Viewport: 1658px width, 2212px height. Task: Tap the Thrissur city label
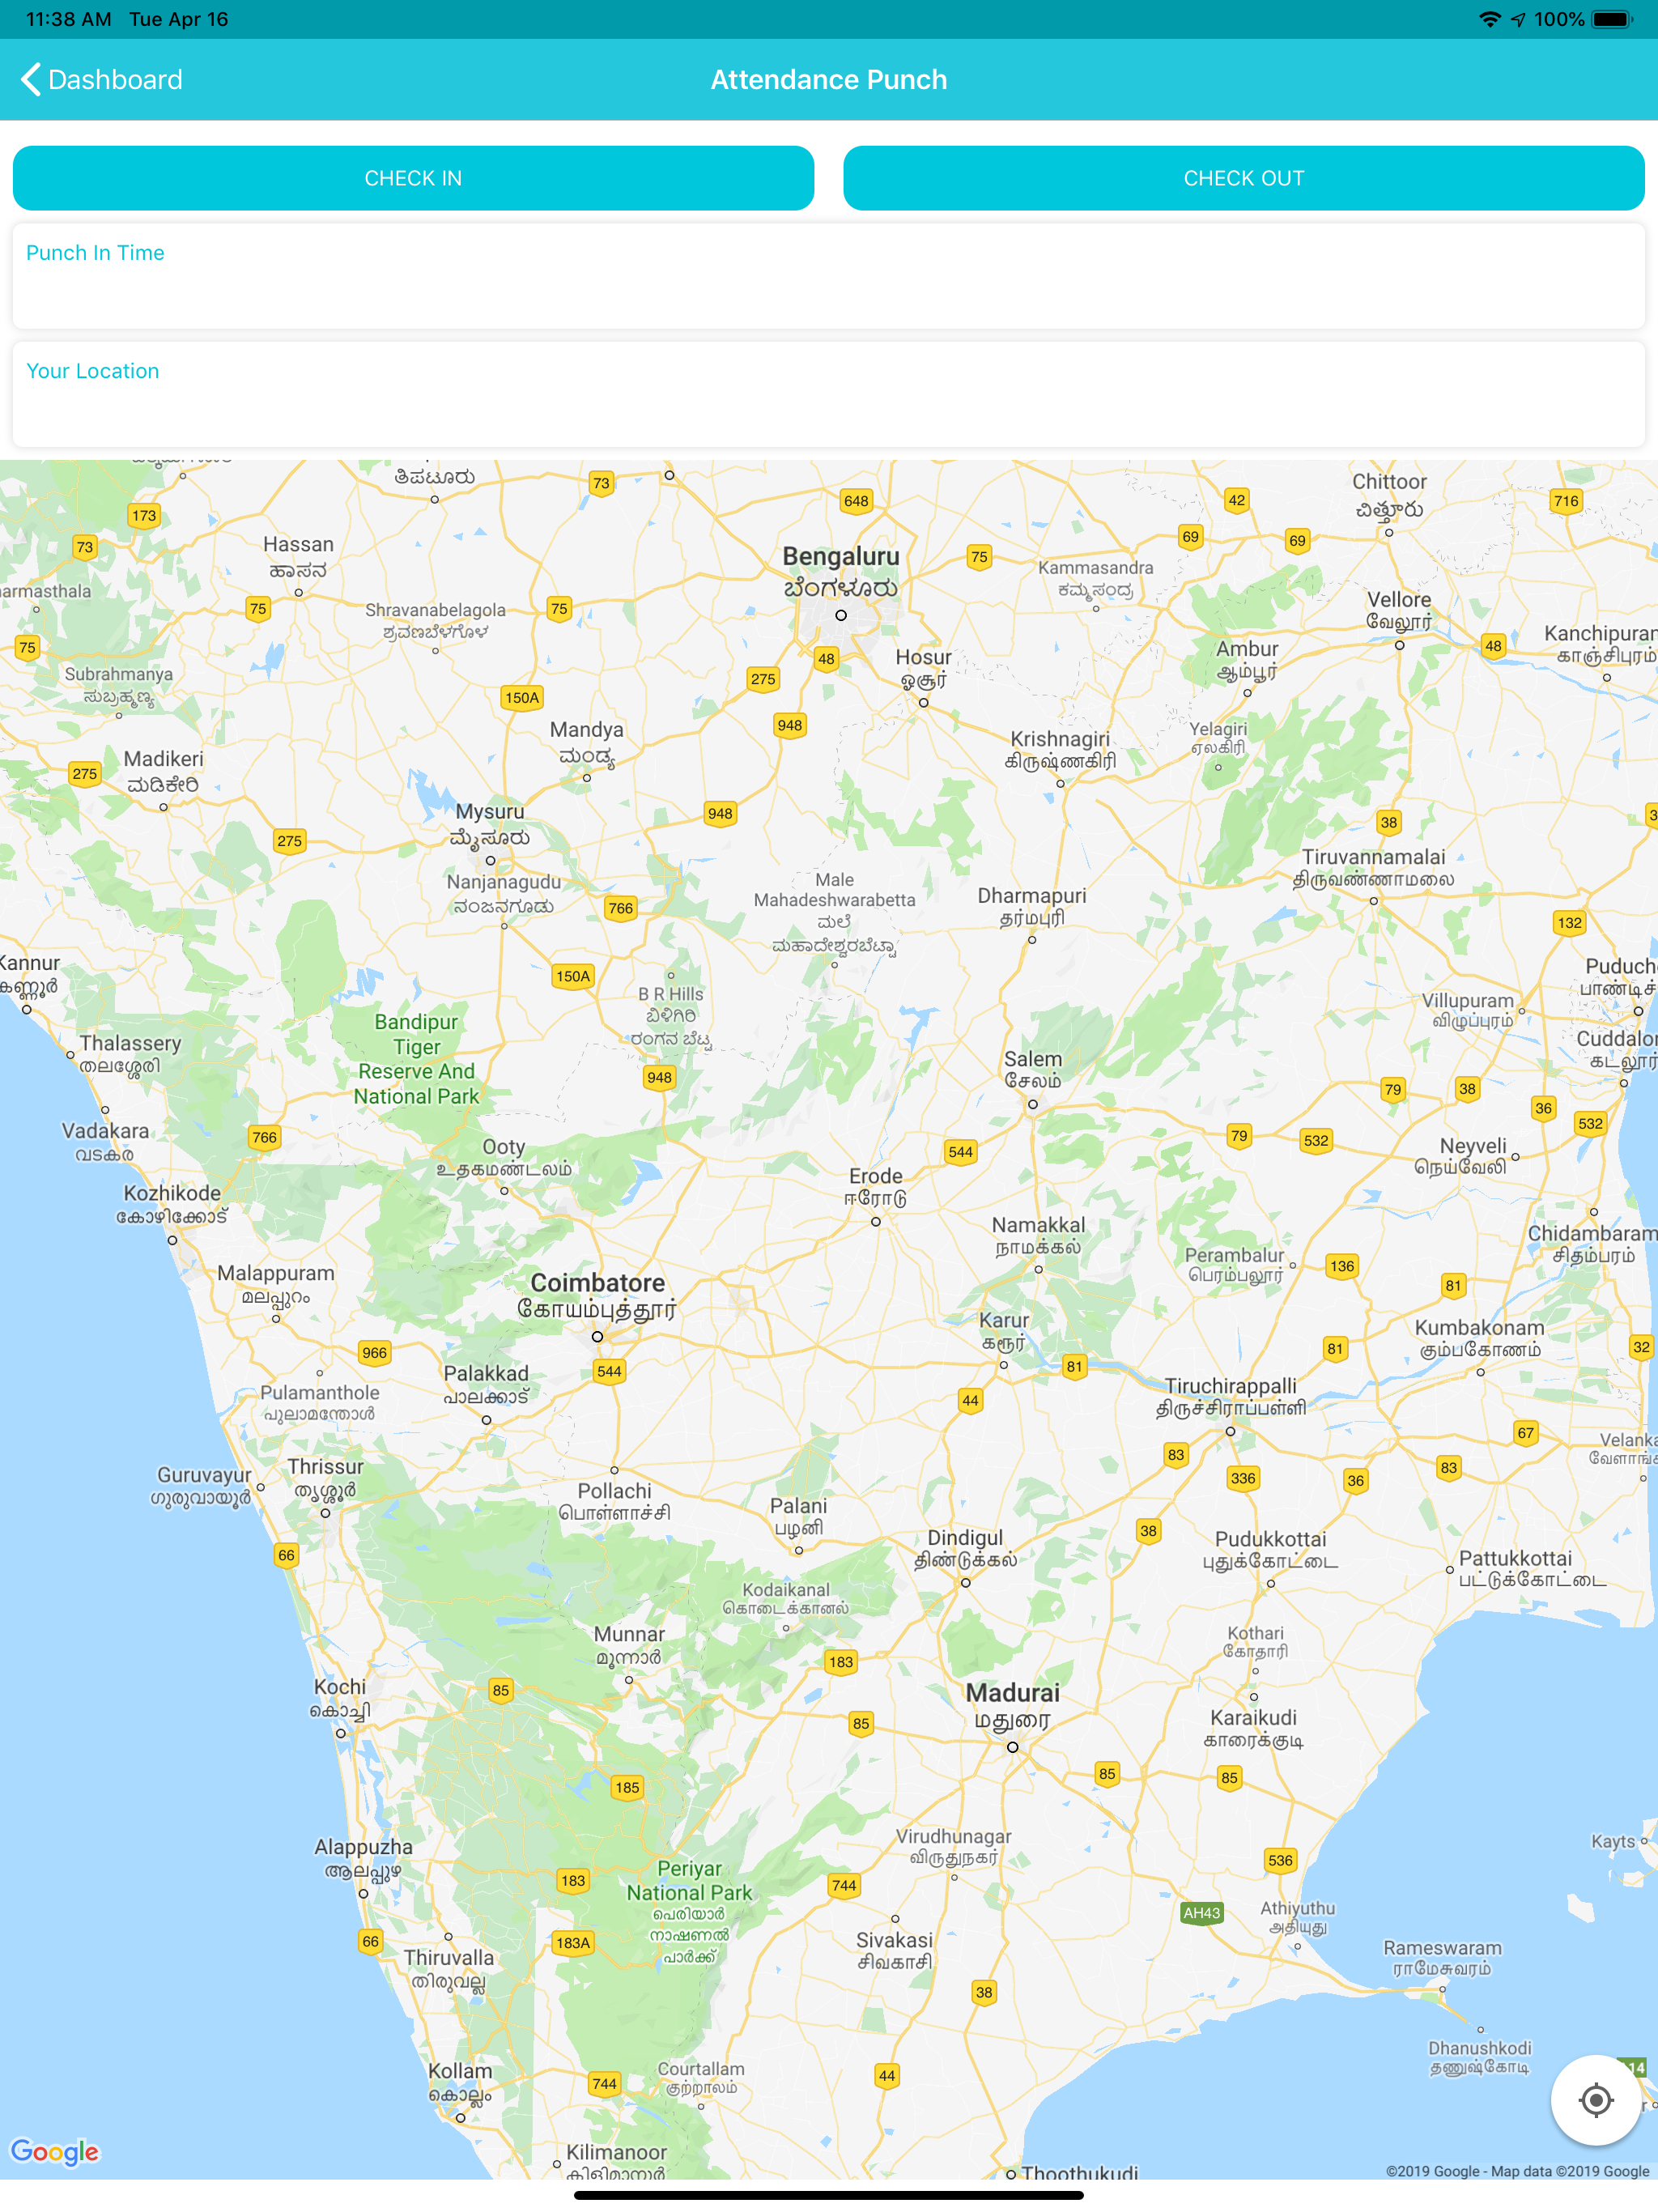(x=325, y=1478)
